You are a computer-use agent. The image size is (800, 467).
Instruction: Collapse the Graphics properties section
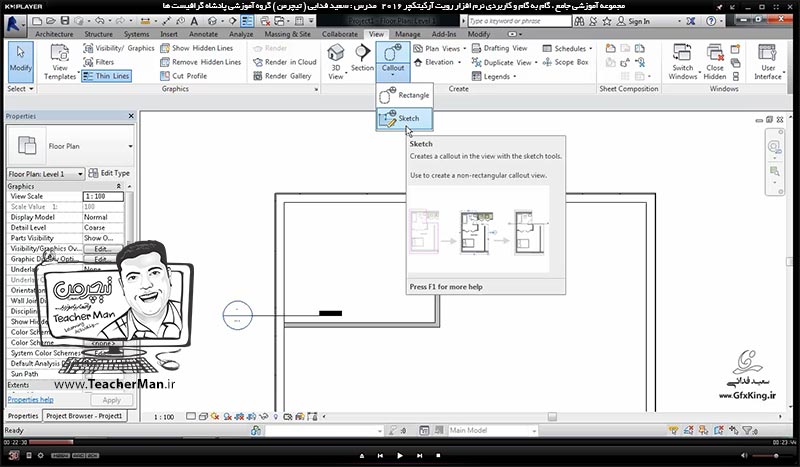pyautogui.click(x=119, y=186)
